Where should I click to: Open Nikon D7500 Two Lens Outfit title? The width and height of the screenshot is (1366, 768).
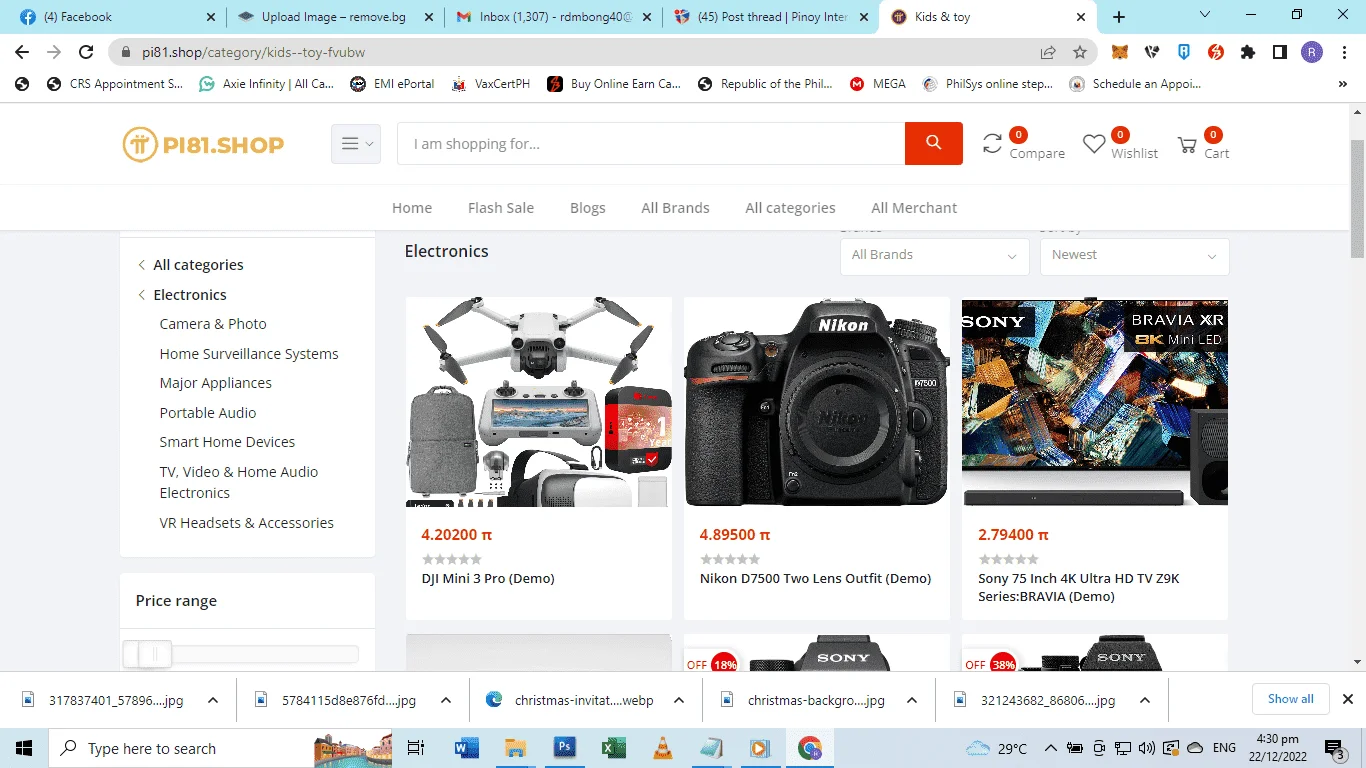815,578
